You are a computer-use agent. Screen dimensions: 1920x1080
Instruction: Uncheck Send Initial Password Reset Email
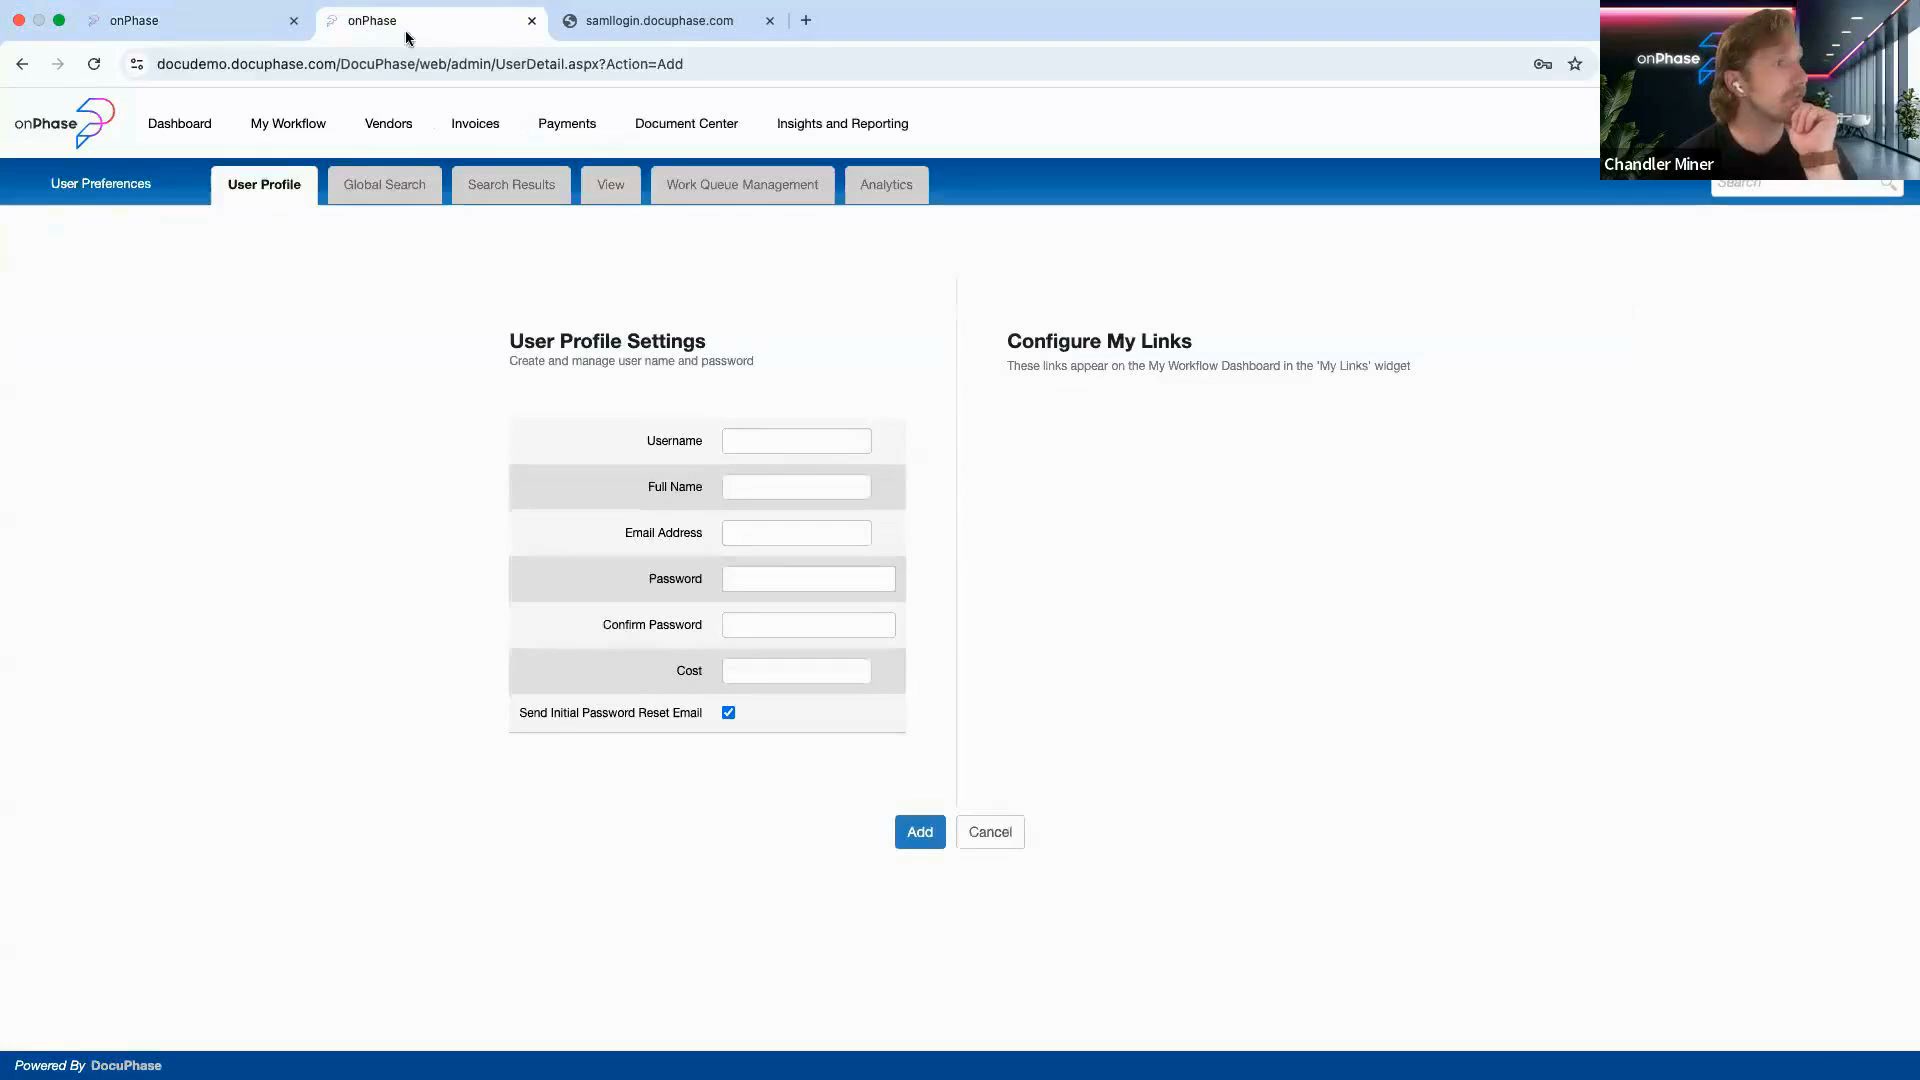pos(728,713)
